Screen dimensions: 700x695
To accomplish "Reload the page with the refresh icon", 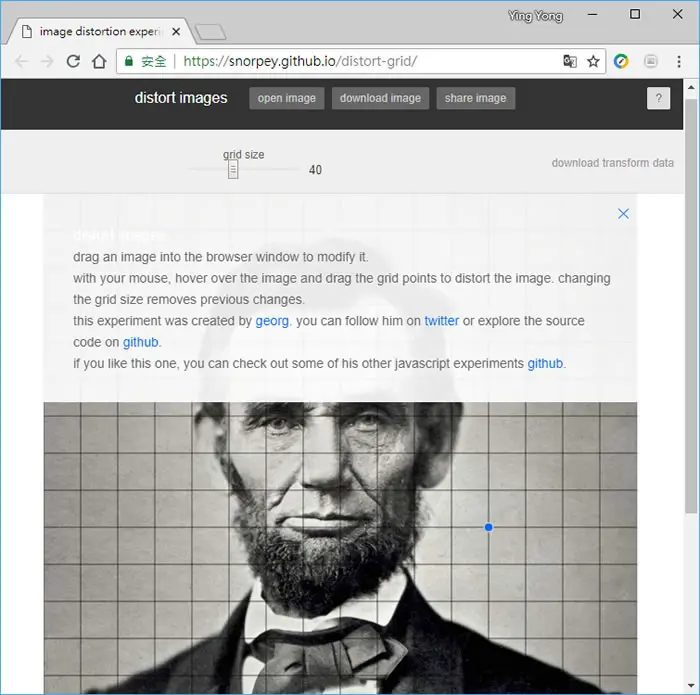I will click(x=73, y=61).
